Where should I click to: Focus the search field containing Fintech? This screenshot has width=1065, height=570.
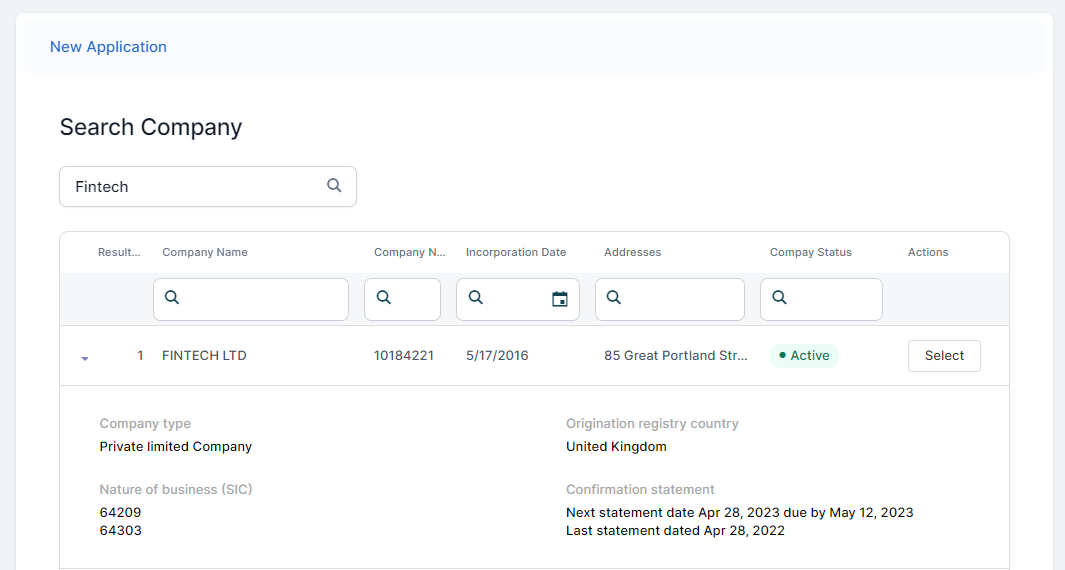pyautogui.click(x=195, y=187)
